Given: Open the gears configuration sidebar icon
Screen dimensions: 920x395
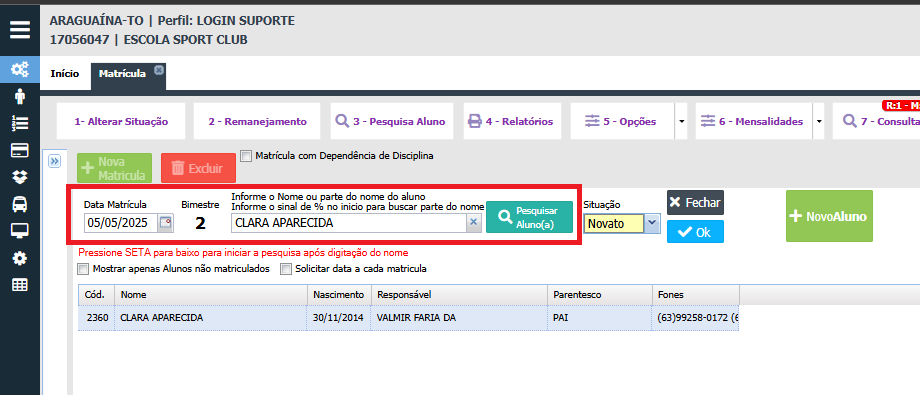Looking at the screenshot, I should point(19,70).
